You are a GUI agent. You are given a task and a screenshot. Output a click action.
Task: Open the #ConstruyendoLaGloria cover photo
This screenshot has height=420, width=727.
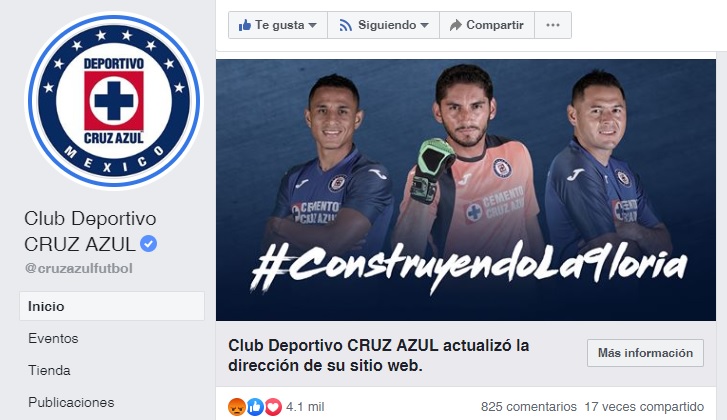tap(466, 190)
